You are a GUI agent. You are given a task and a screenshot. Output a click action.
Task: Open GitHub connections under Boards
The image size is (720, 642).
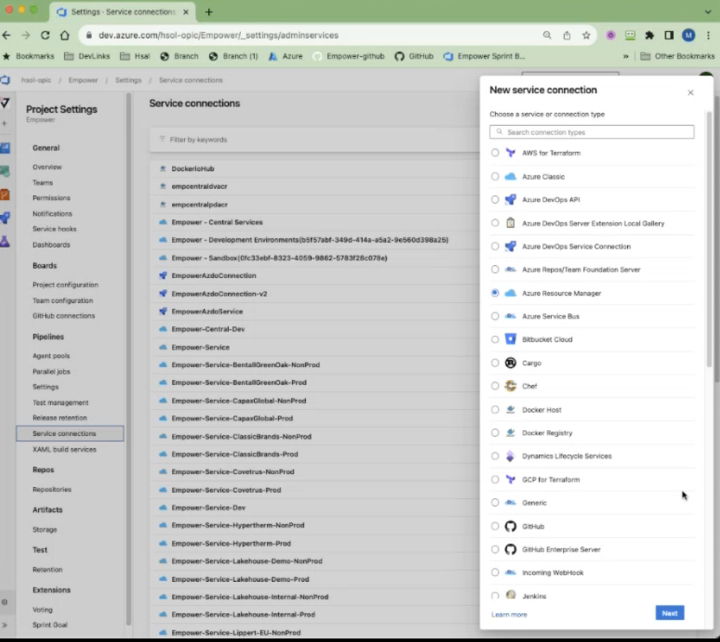63,316
